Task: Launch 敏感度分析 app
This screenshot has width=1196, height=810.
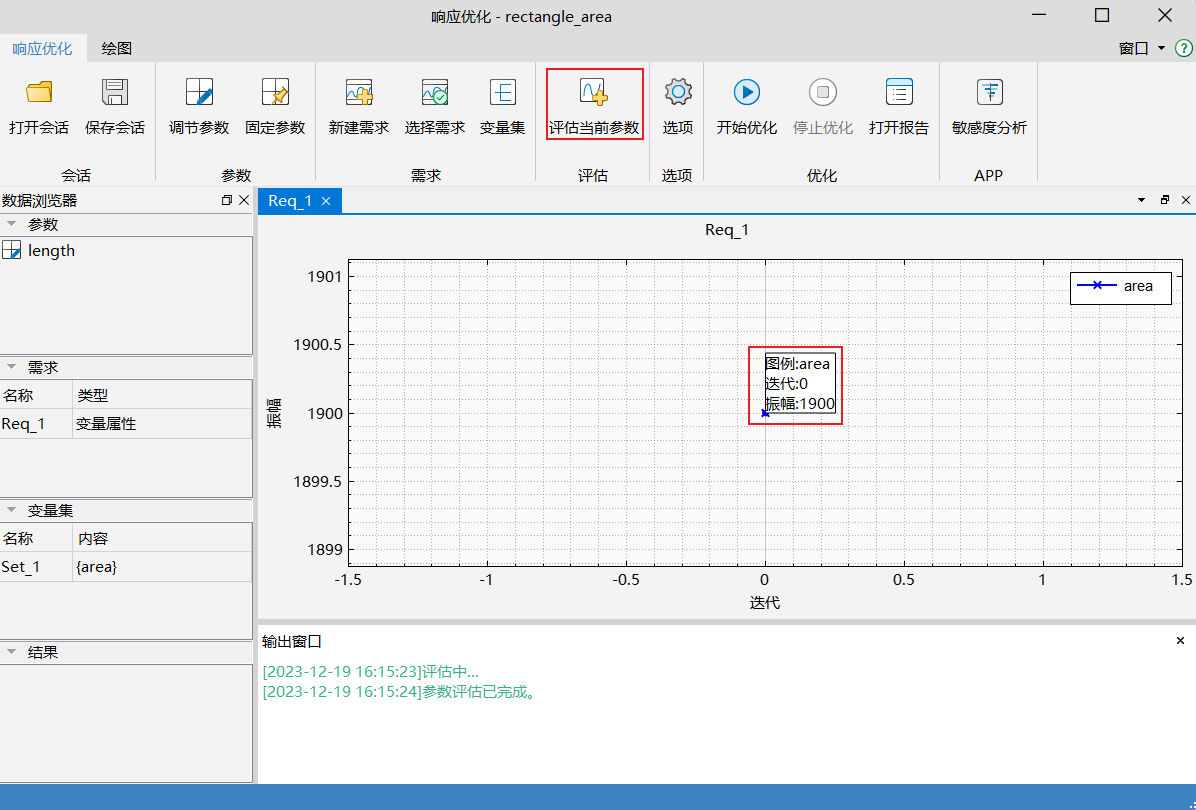Action: pos(989,93)
